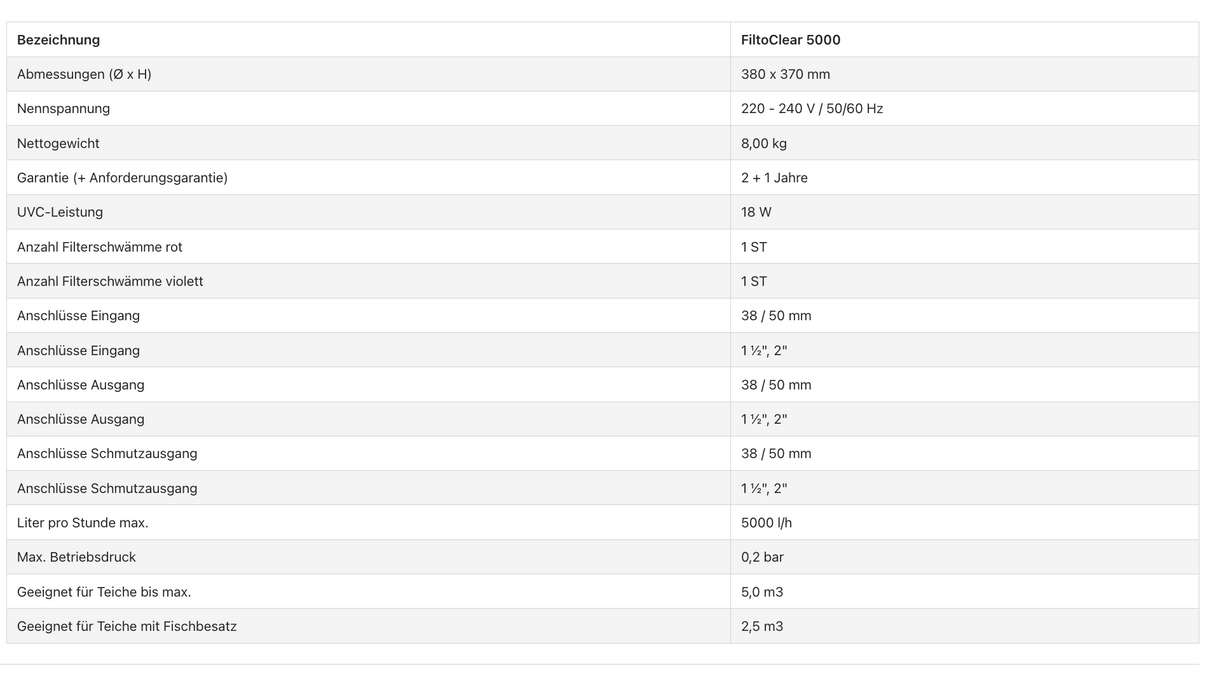The height and width of the screenshot is (676, 1214).
Task: Click the "Anzahl Filterschwämme rot" label
Action: (100, 247)
